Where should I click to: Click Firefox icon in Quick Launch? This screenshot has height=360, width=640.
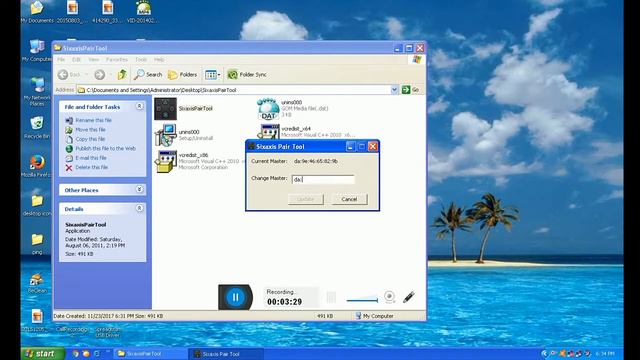pos(86,354)
